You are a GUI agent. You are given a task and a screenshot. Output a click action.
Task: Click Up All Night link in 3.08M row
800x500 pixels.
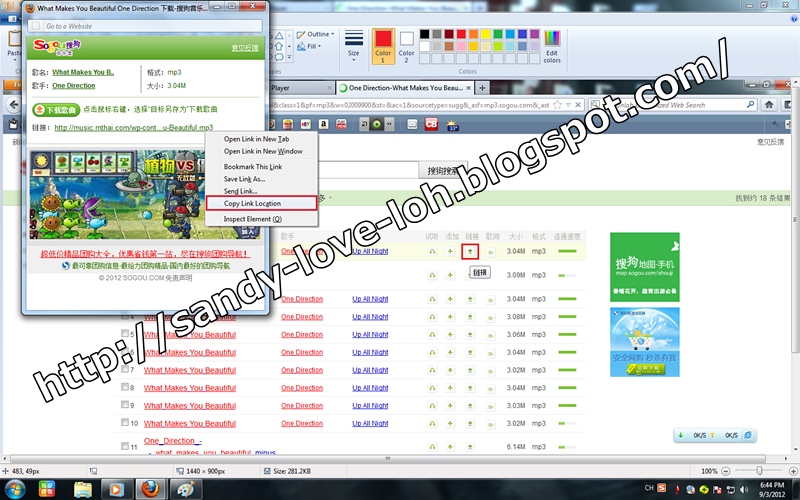point(370,317)
